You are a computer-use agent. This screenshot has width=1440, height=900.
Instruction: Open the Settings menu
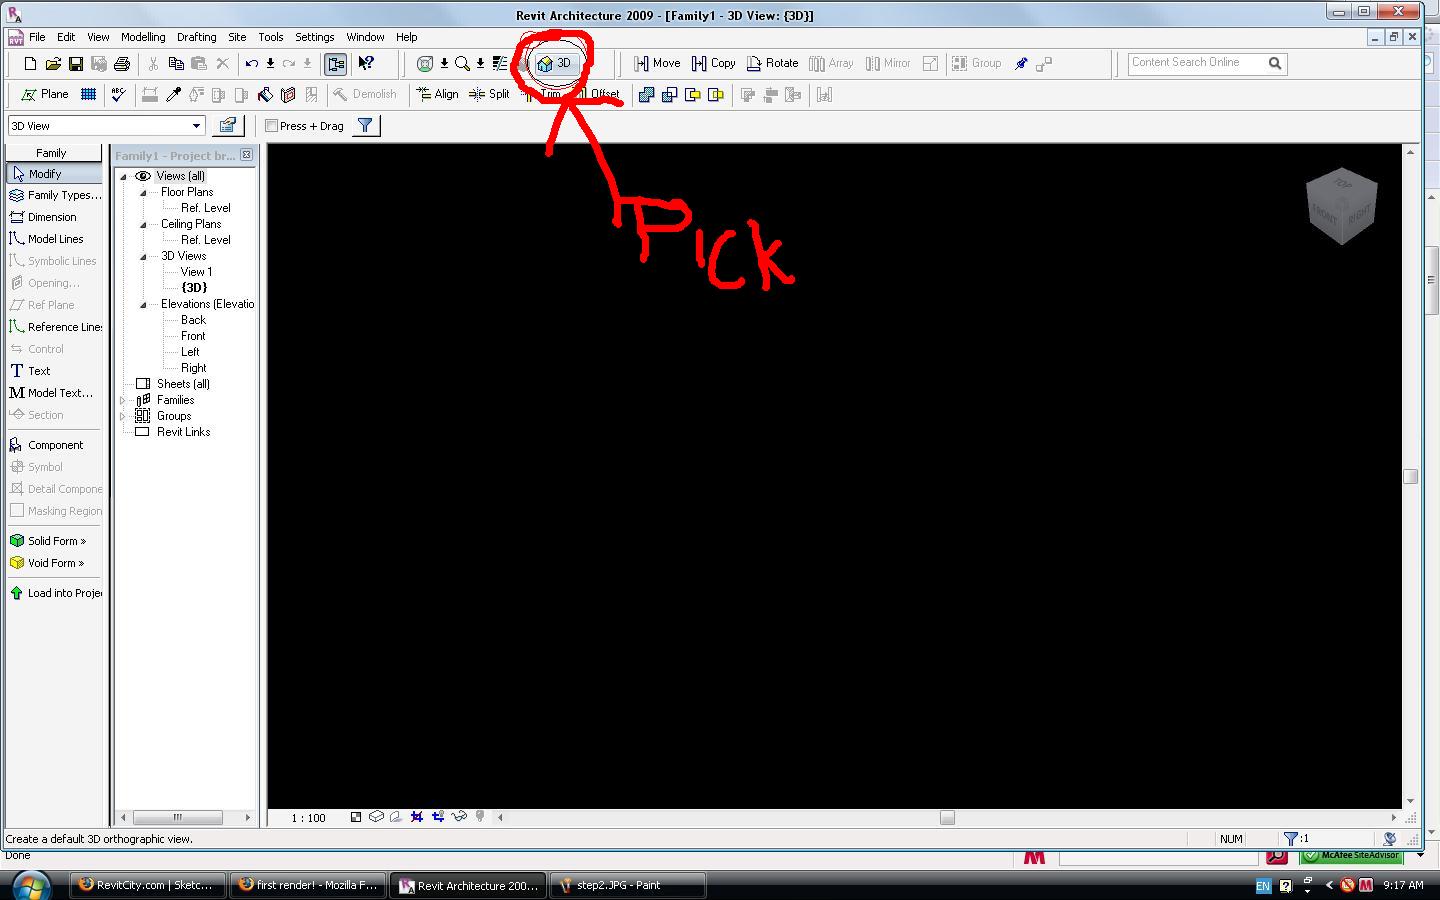(314, 37)
